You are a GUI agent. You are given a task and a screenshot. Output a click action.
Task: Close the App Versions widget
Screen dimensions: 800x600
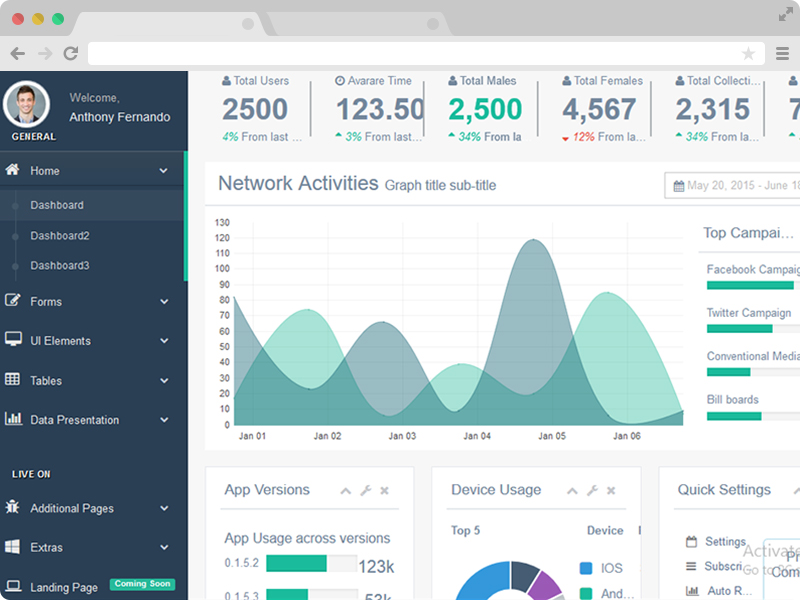coord(384,490)
